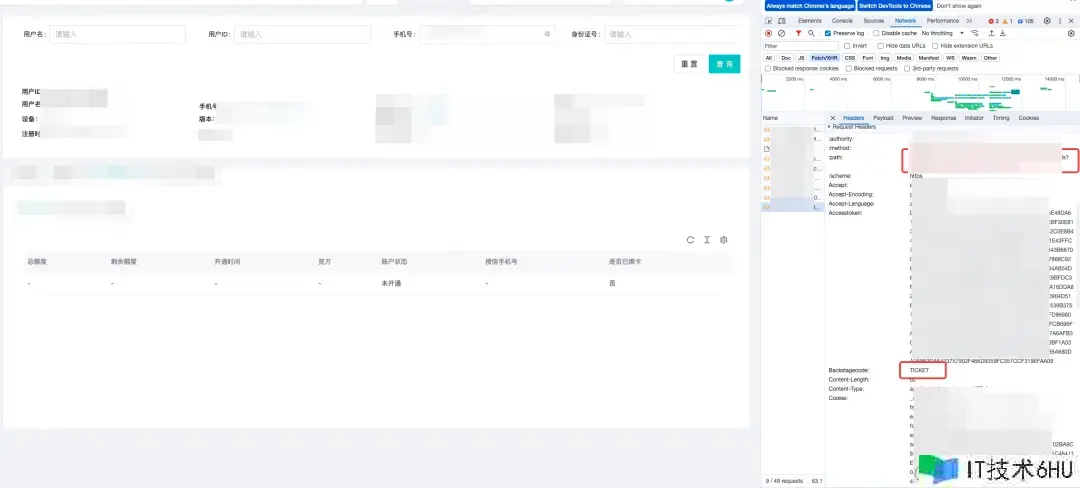Open the Console panel tab
Image resolution: width=1080 pixels, height=488 pixels.
click(x=842, y=21)
